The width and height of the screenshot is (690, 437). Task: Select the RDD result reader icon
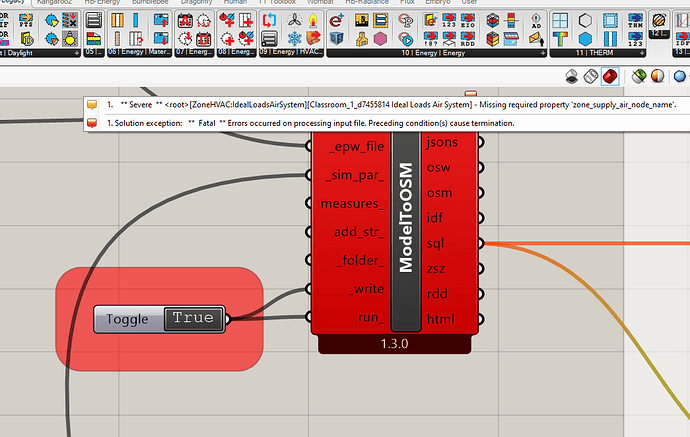tap(468, 39)
